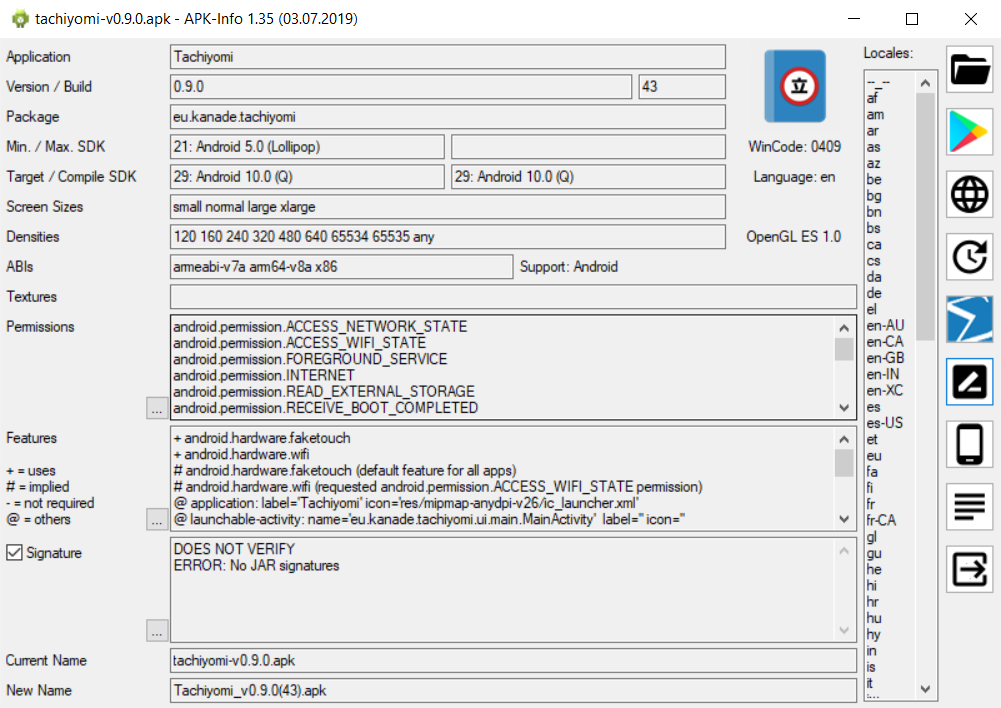Click the Compile SDK field
The image size is (1001, 708).
pyautogui.click(x=588, y=177)
